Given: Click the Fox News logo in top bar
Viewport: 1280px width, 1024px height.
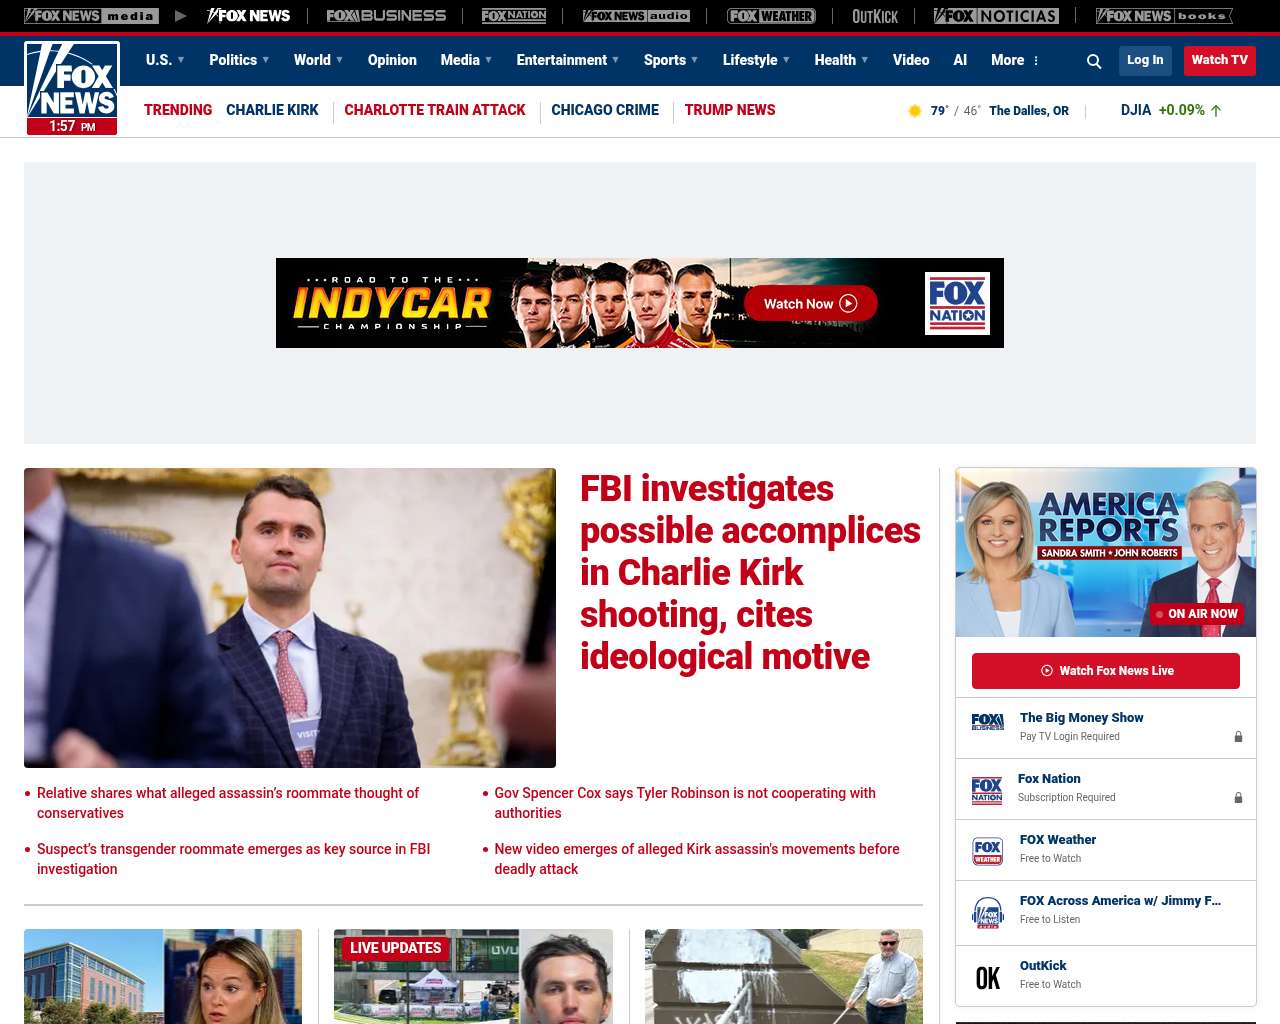Looking at the screenshot, I should click(x=248, y=16).
